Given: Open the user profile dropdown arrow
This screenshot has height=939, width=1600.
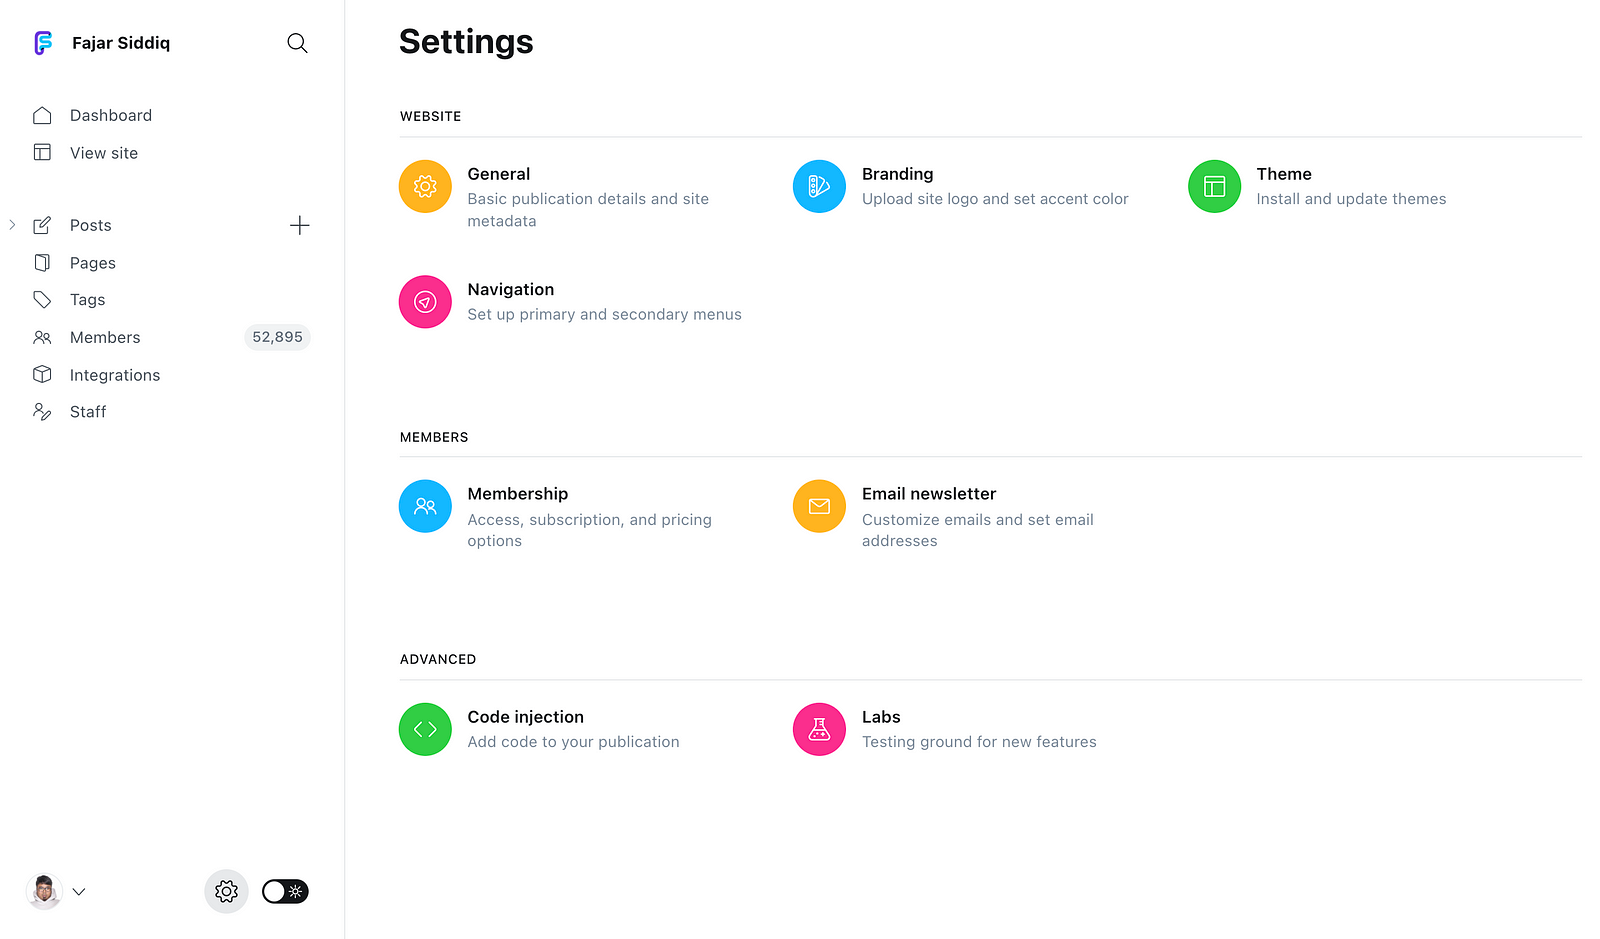Looking at the screenshot, I should pyautogui.click(x=79, y=891).
